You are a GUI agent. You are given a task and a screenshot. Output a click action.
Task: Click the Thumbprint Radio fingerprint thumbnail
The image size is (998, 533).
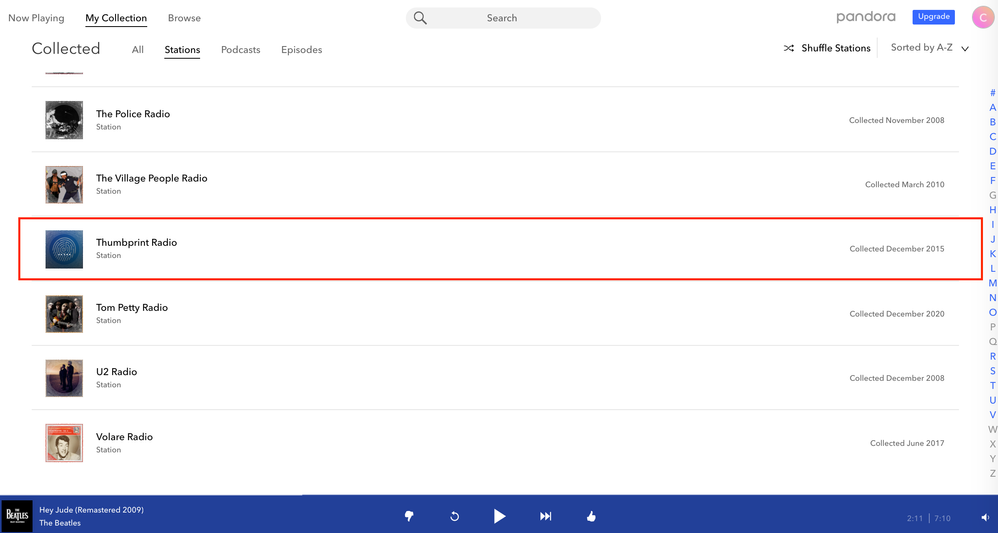[x=64, y=249]
